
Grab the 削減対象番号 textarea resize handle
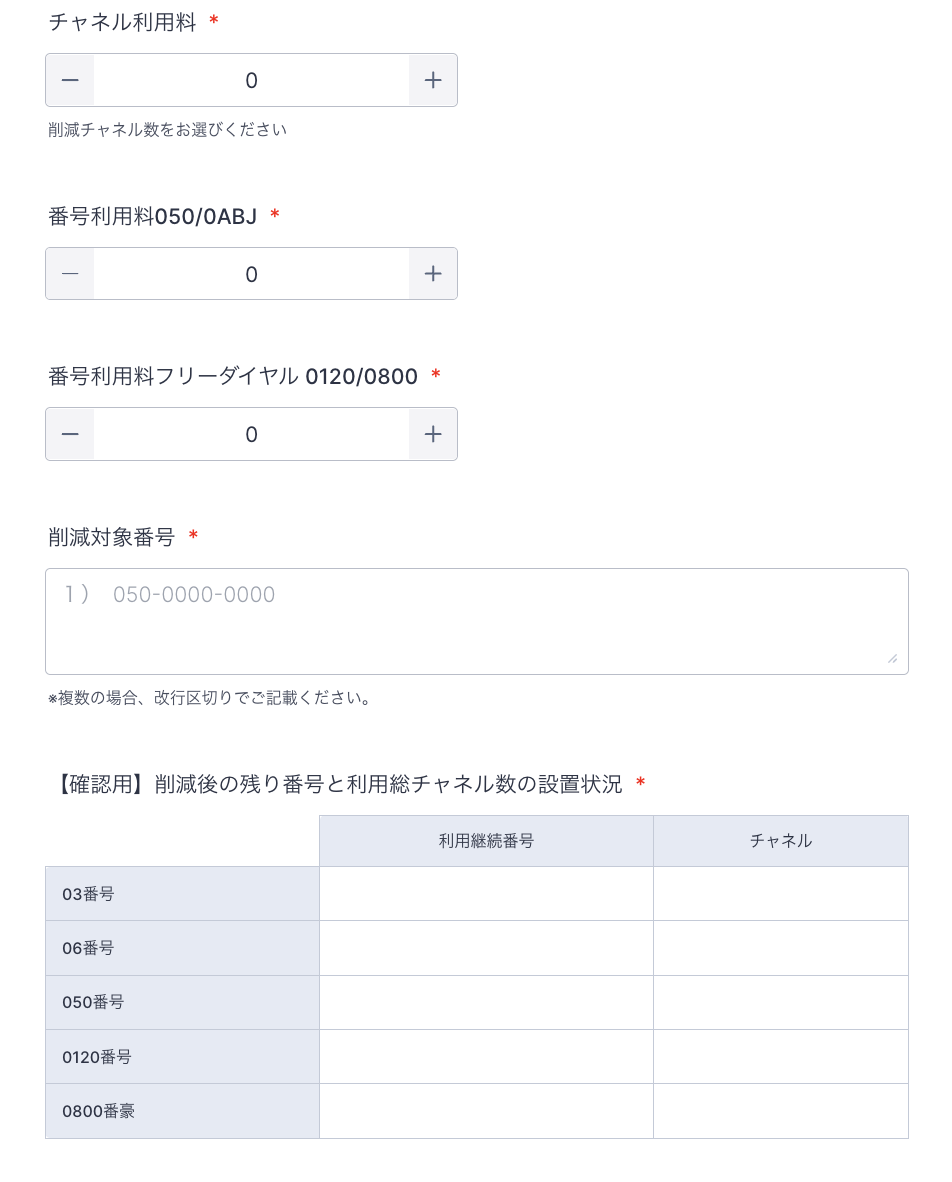tap(892, 658)
